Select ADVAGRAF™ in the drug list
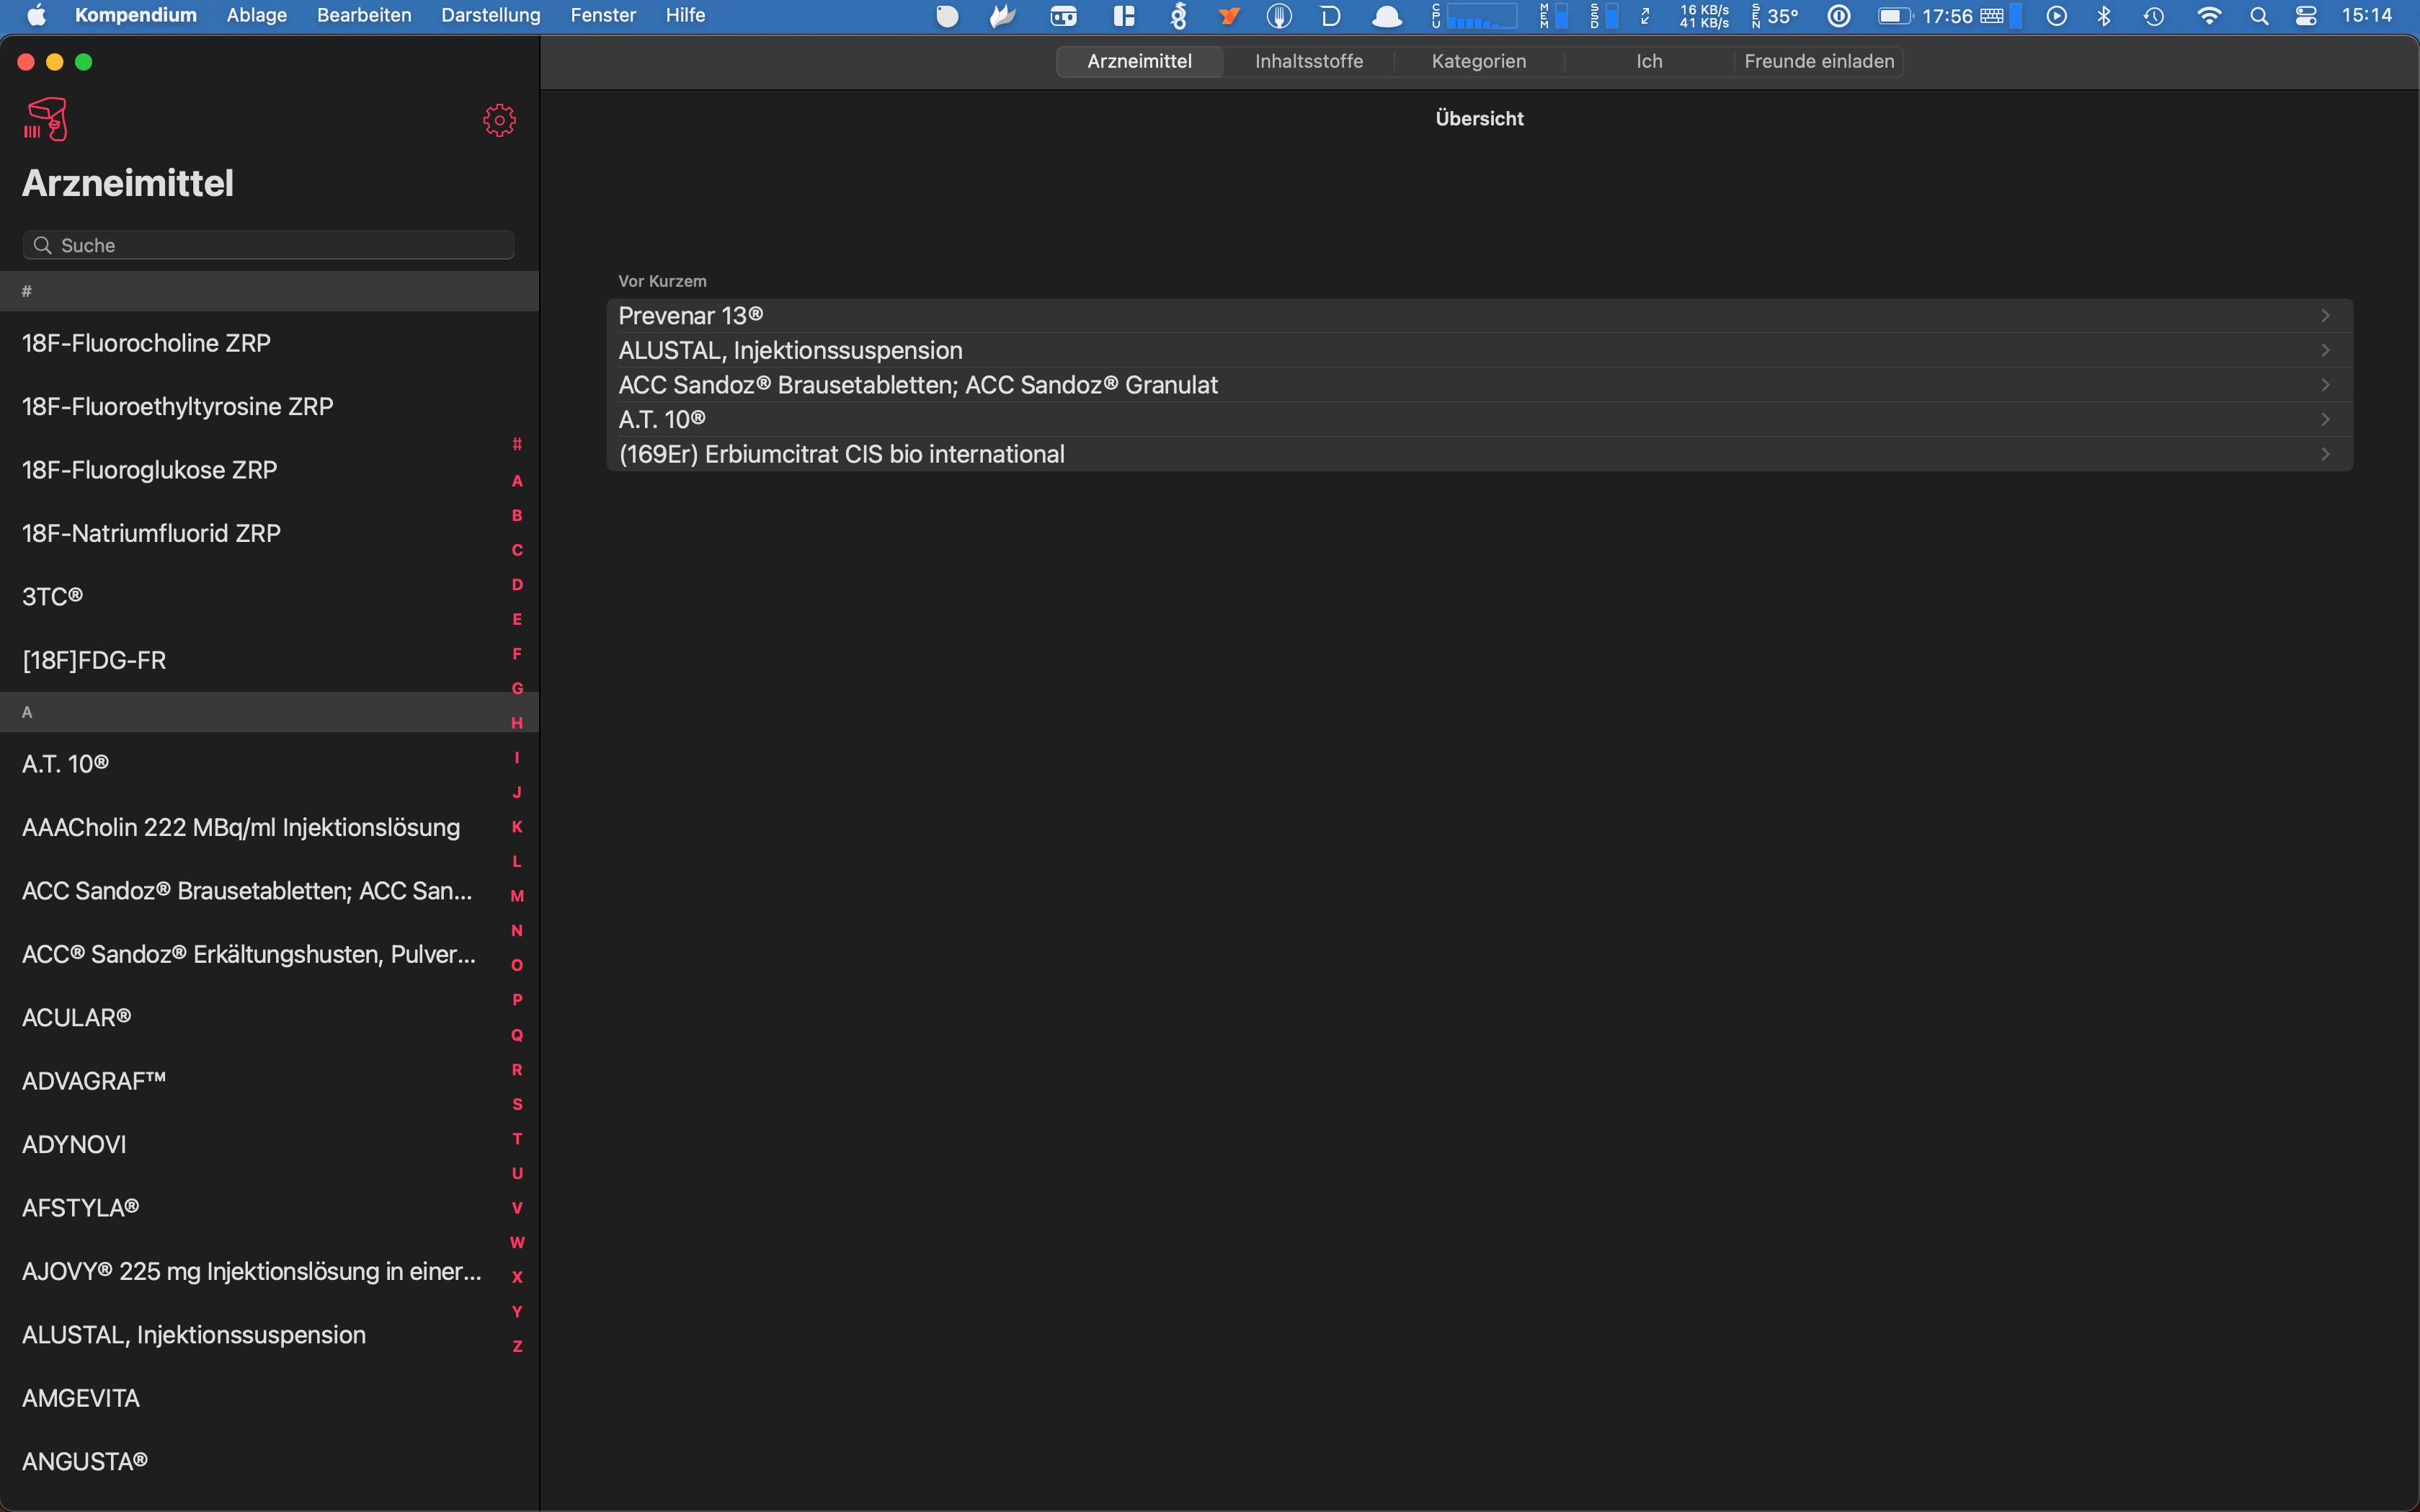2420x1512 pixels. click(94, 1081)
